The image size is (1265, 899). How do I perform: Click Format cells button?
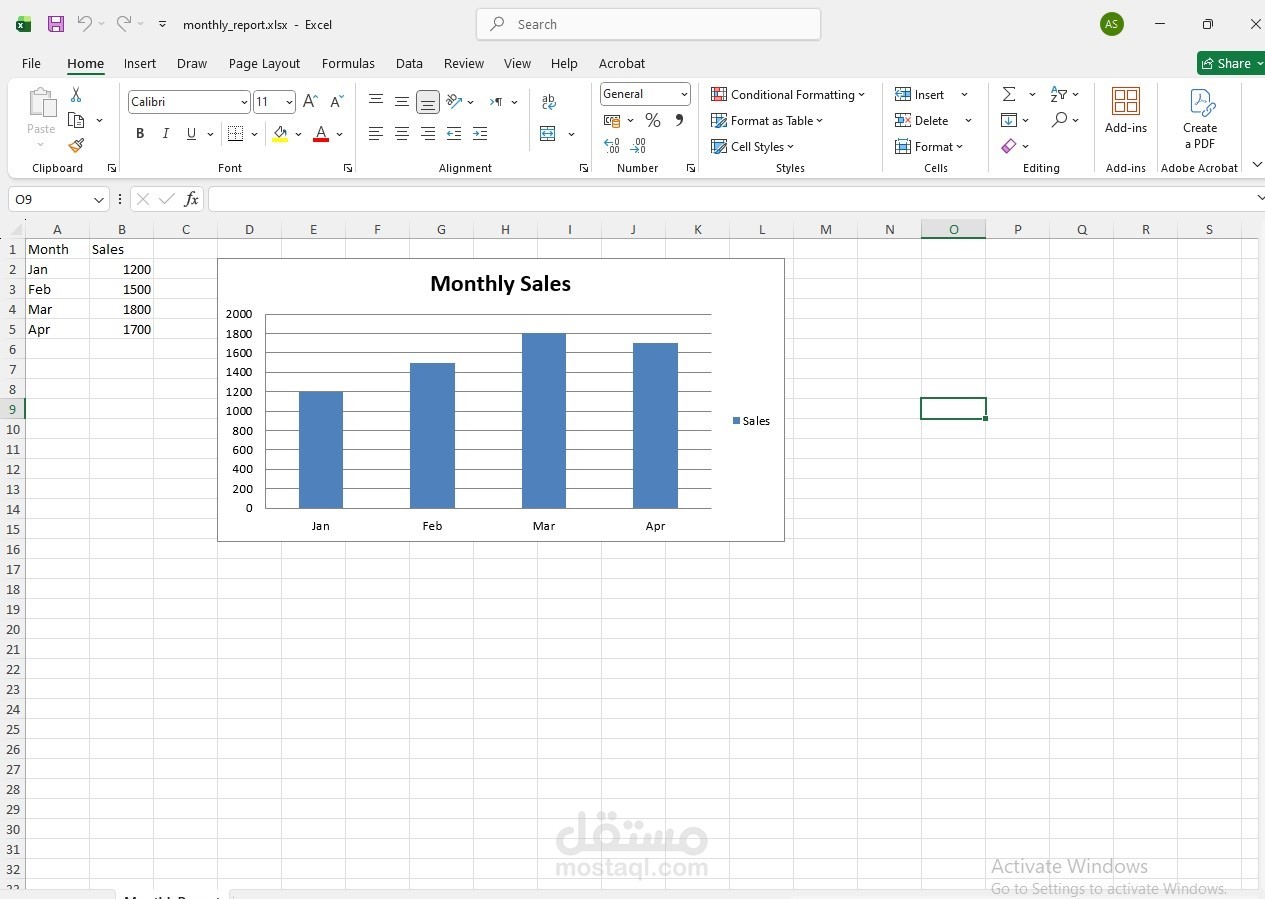pos(929,147)
